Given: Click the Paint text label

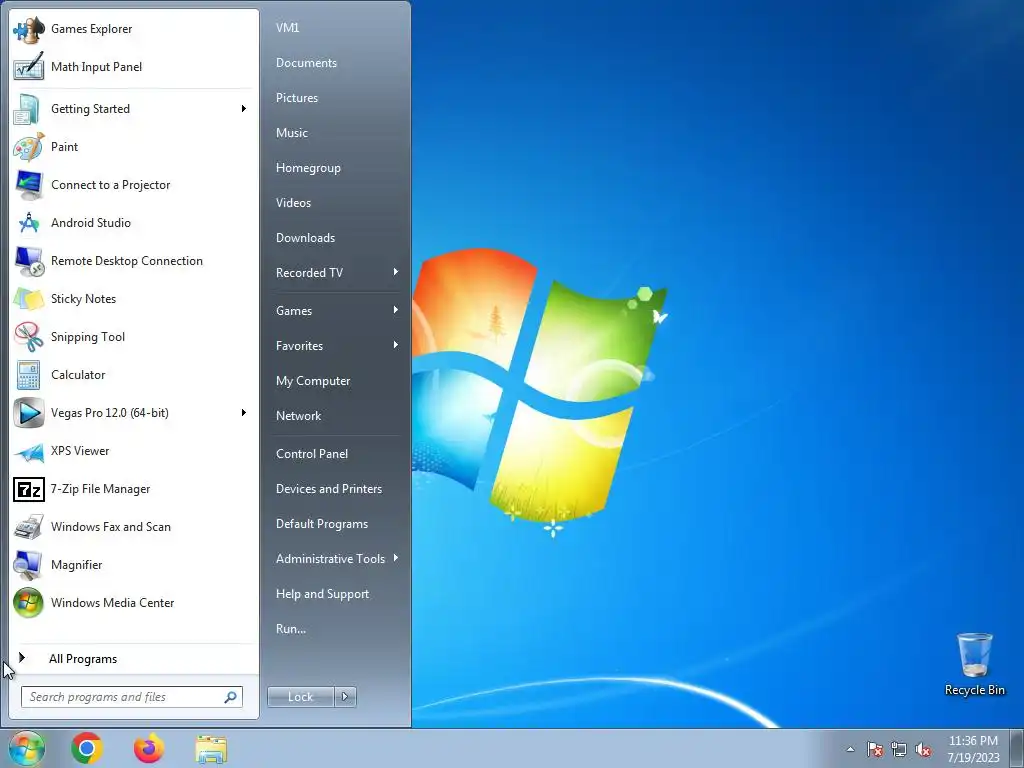Looking at the screenshot, I should (64, 147).
